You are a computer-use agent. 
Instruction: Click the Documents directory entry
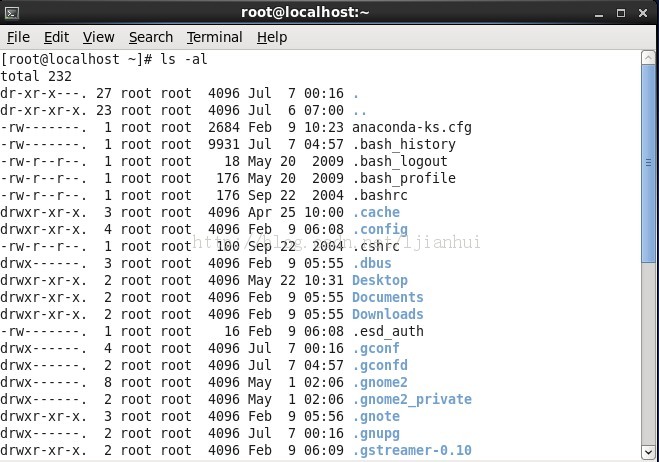tap(387, 297)
